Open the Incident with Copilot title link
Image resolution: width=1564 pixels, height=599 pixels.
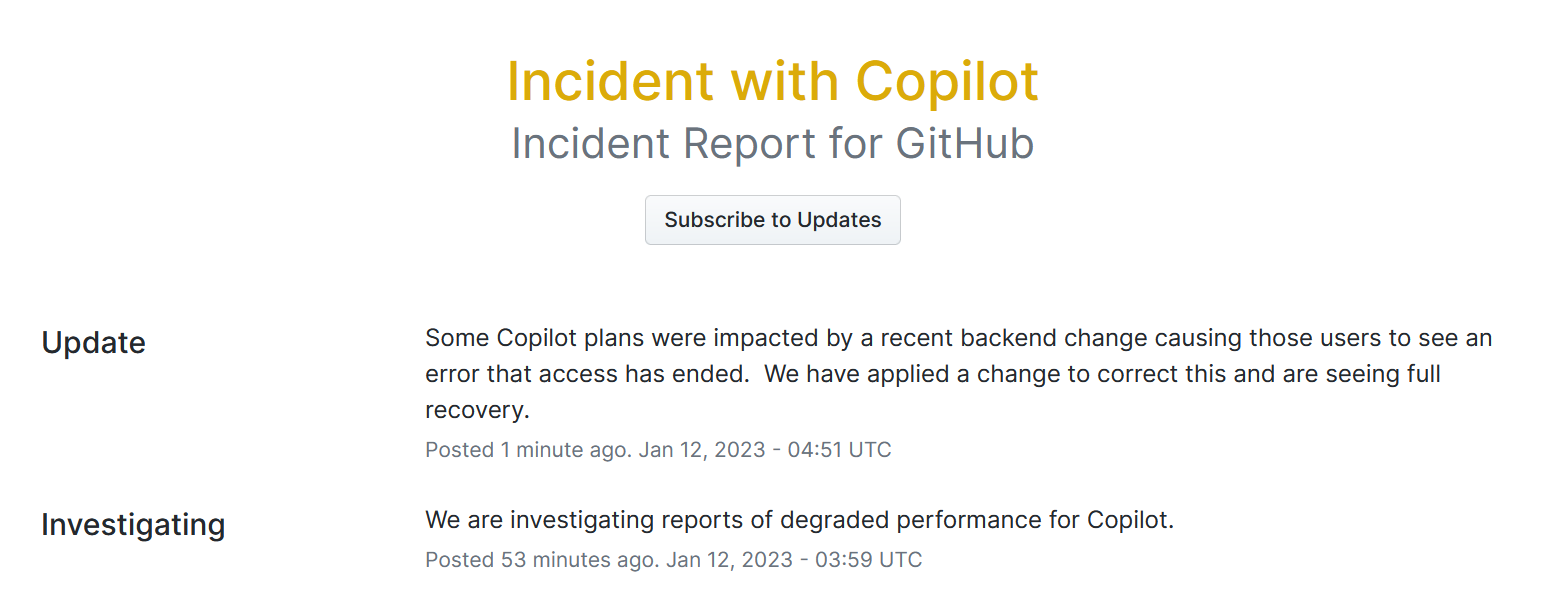pyautogui.click(x=772, y=81)
